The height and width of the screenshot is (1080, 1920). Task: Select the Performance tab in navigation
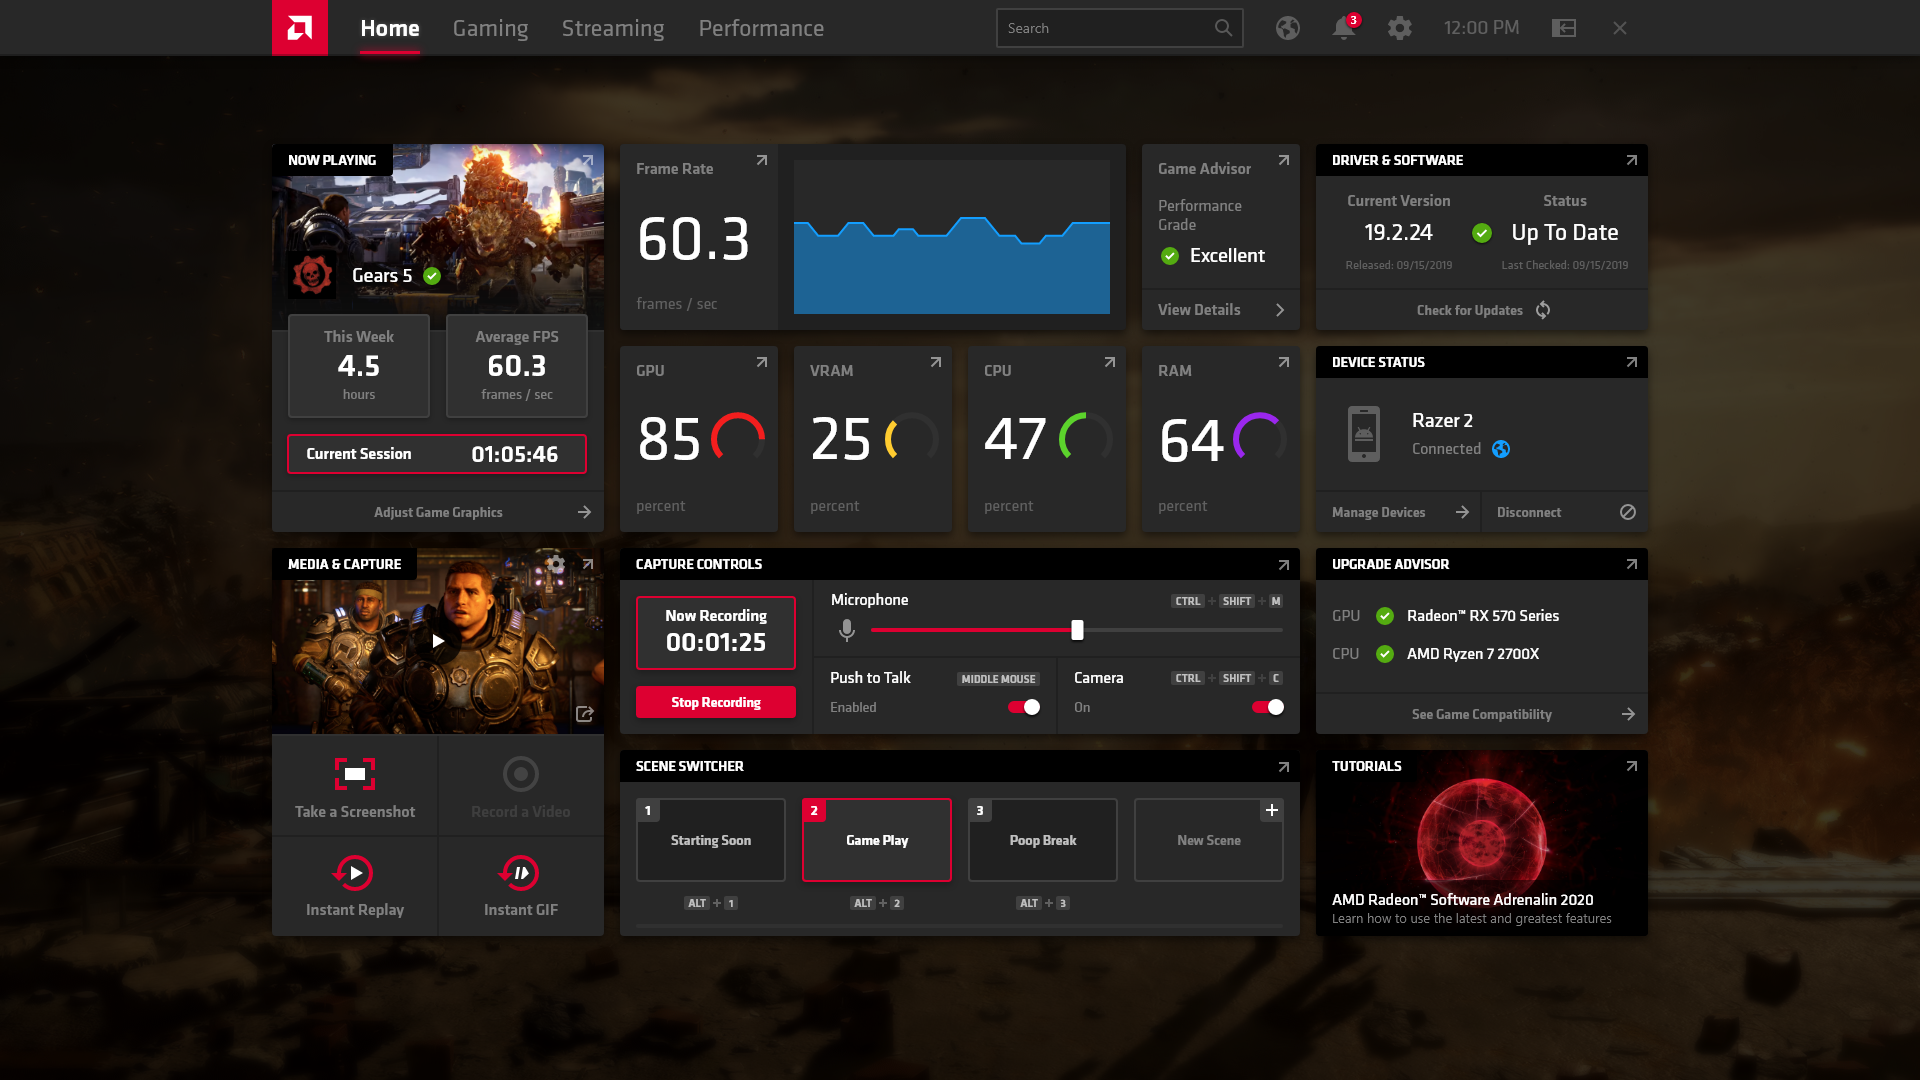762,28
